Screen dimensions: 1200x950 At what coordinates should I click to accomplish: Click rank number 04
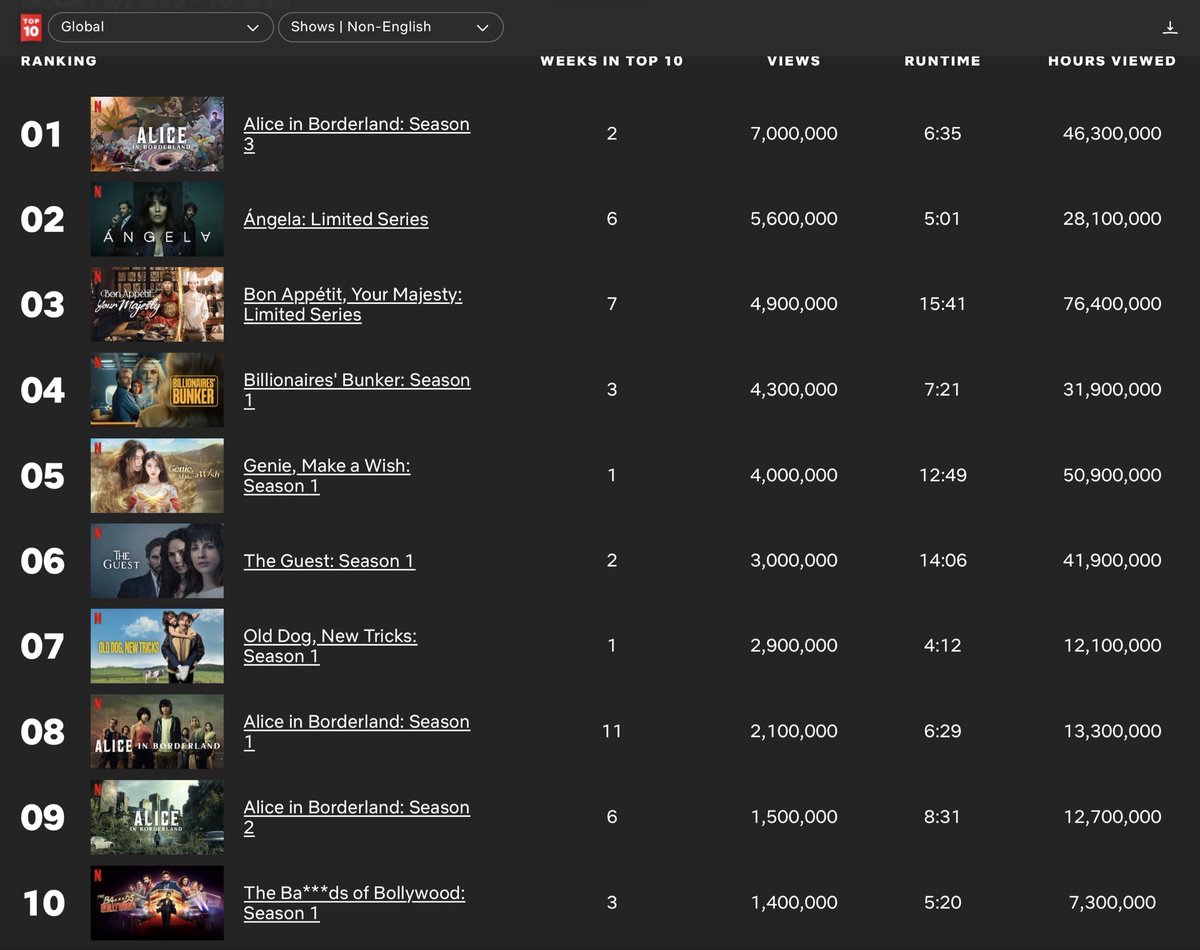(43, 390)
